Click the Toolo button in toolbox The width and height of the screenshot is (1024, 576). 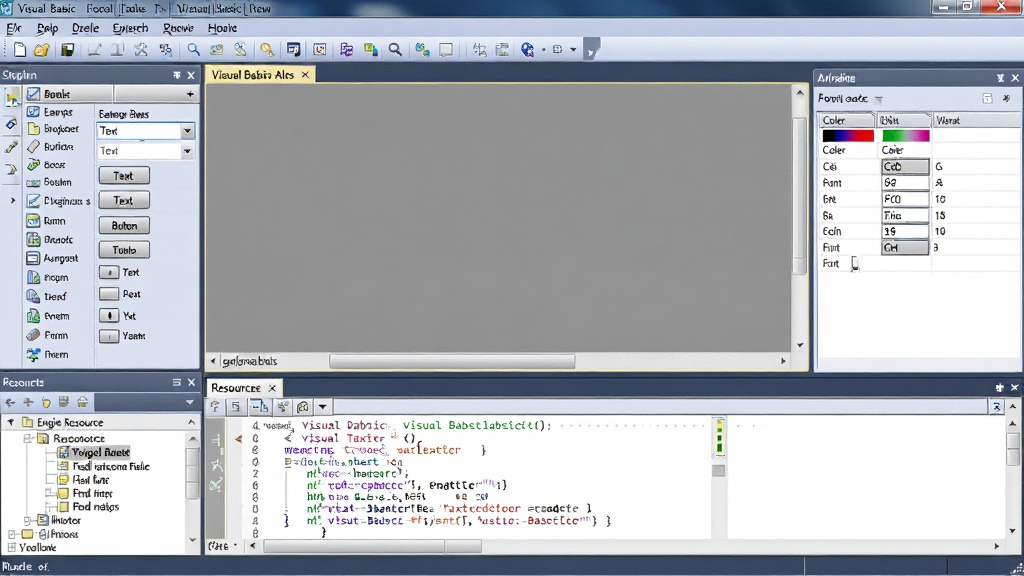[x=124, y=250]
